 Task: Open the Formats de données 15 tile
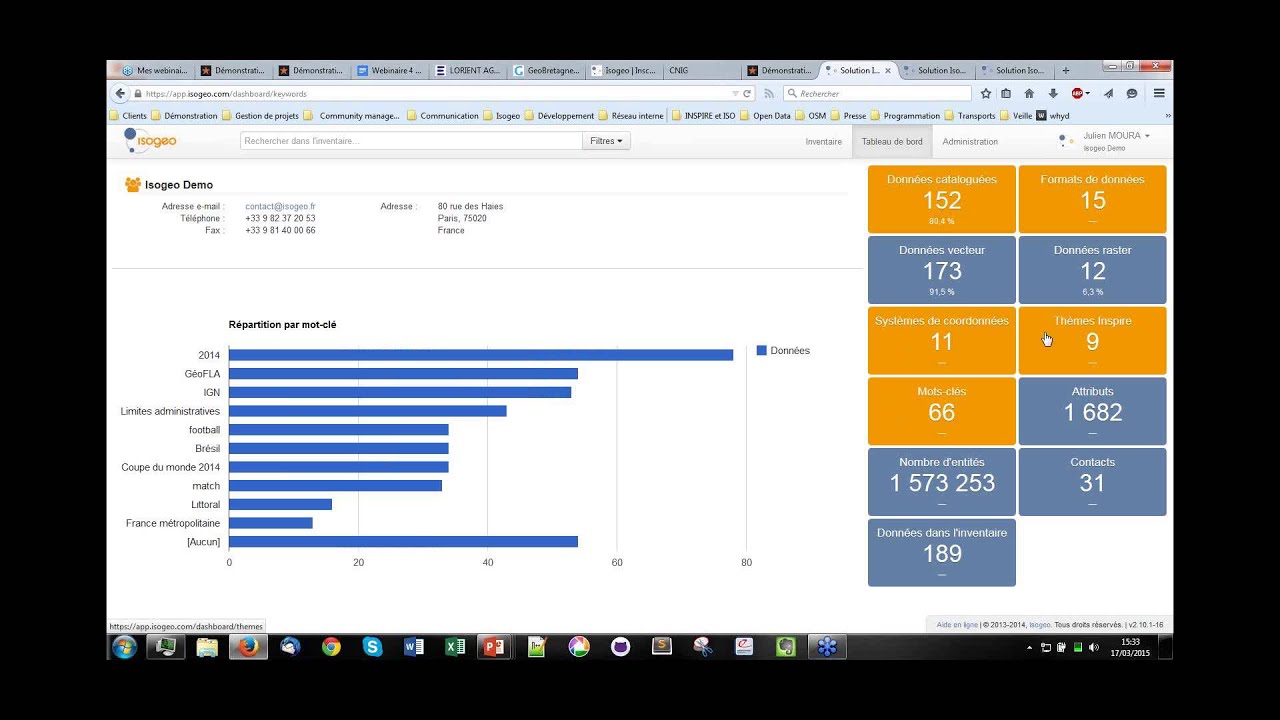click(1092, 199)
